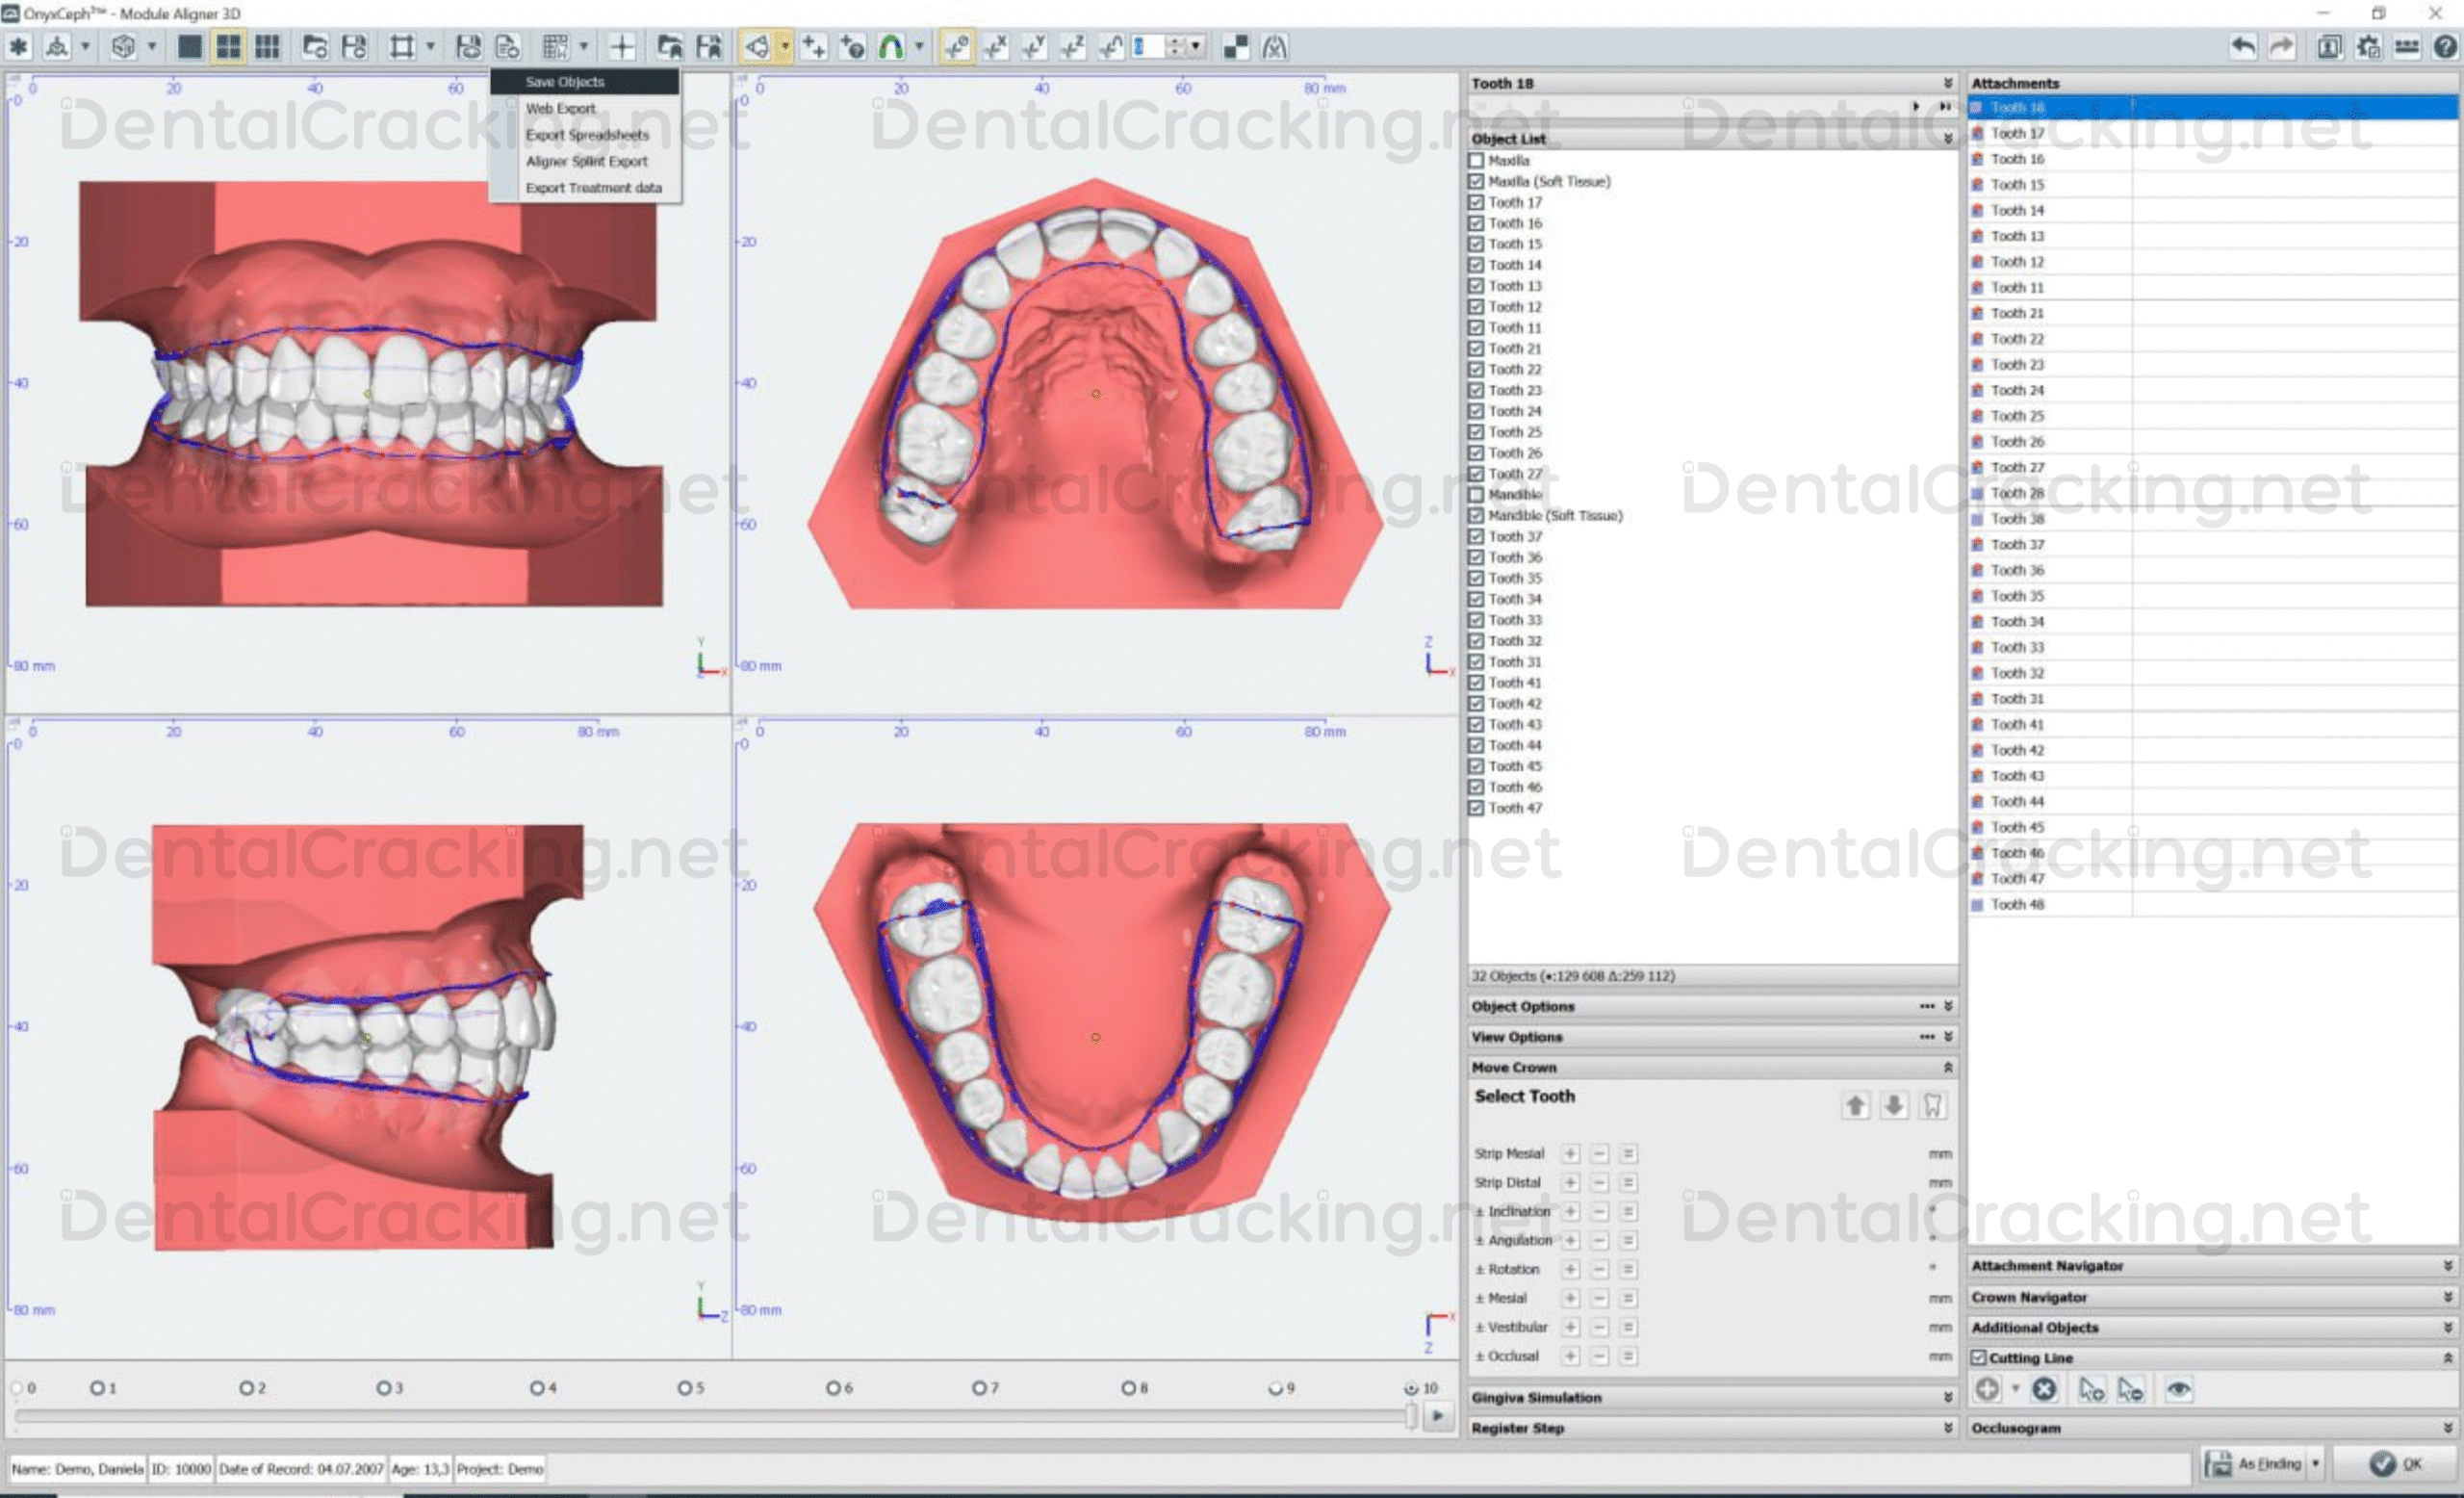Select Export Spreadsheets from the menu
Image resolution: width=2464 pixels, height=1498 pixels.
pyautogui.click(x=587, y=135)
